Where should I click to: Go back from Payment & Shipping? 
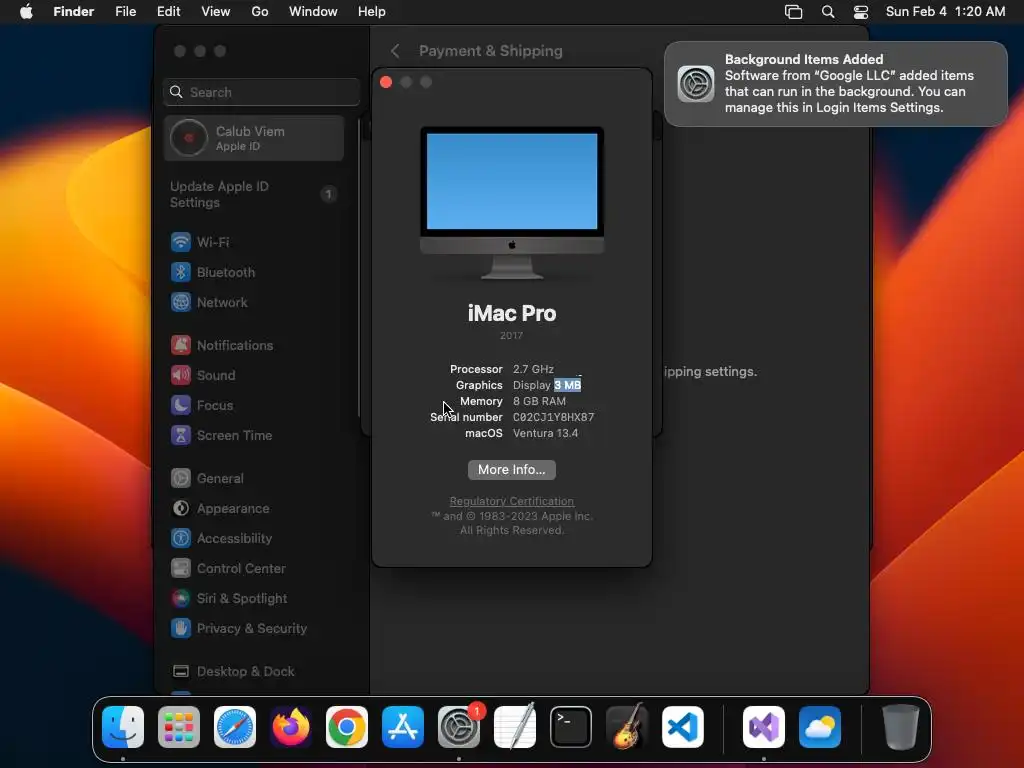coord(395,51)
